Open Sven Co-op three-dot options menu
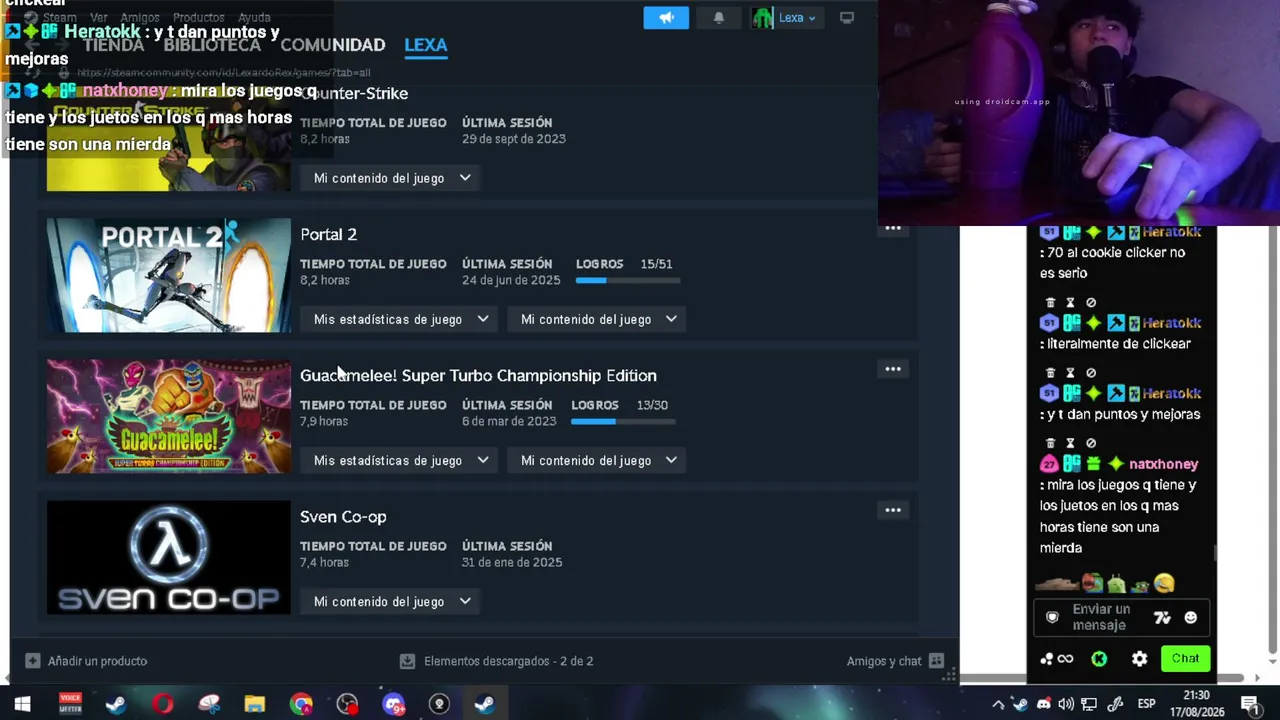This screenshot has width=1280, height=720. pyautogui.click(x=893, y=511)
